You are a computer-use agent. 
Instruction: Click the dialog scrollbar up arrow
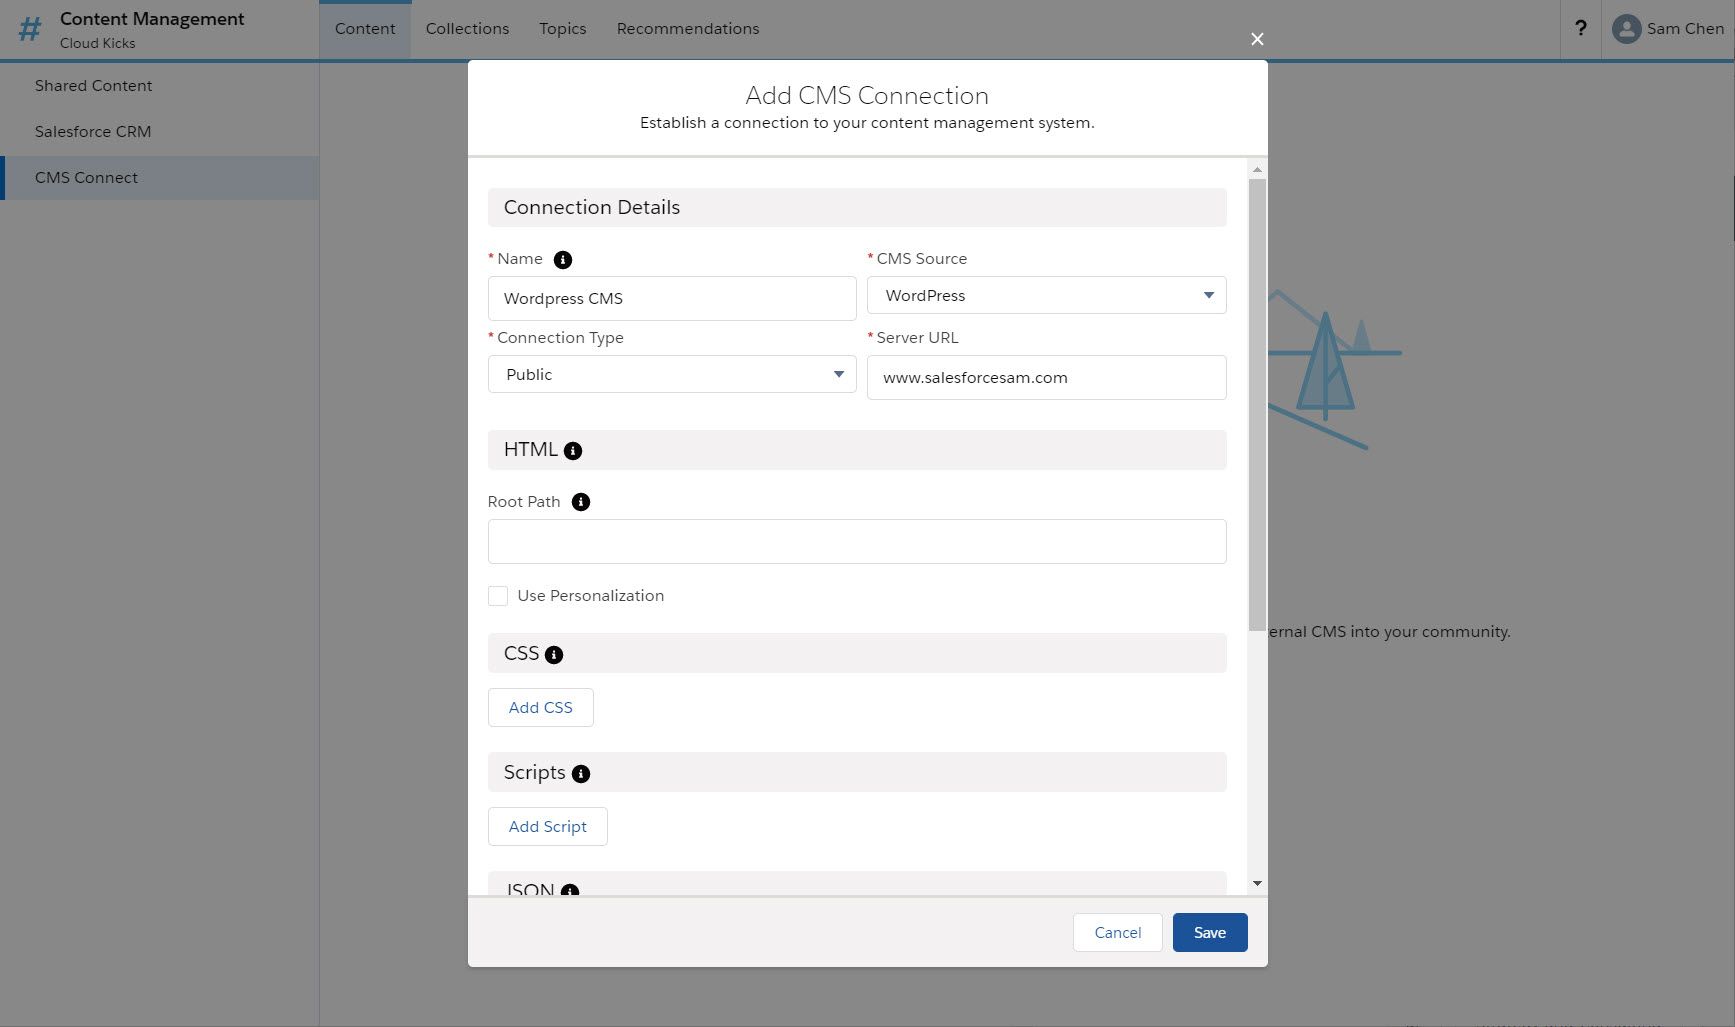pyautogui.click(x=1257, y=170)
